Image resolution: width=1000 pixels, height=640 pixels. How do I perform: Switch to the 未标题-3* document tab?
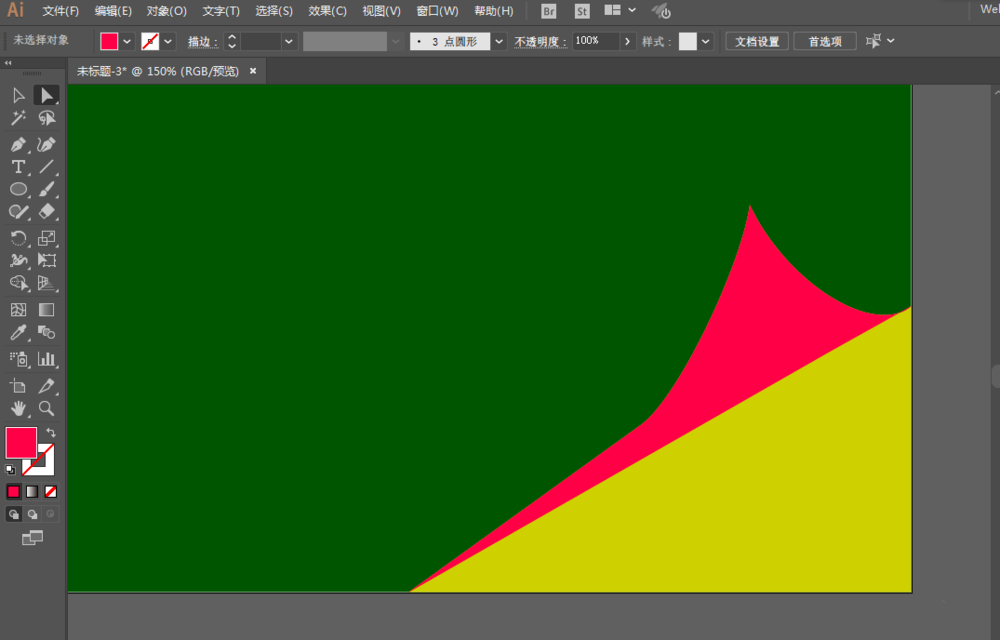(158, 71)
